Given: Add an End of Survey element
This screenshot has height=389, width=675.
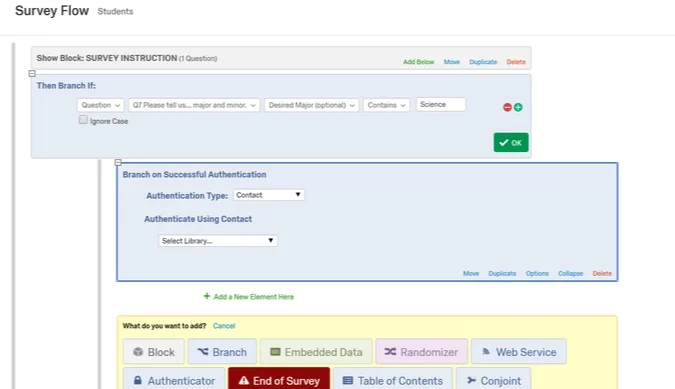Looking at the screenshot, I should 279,379.
